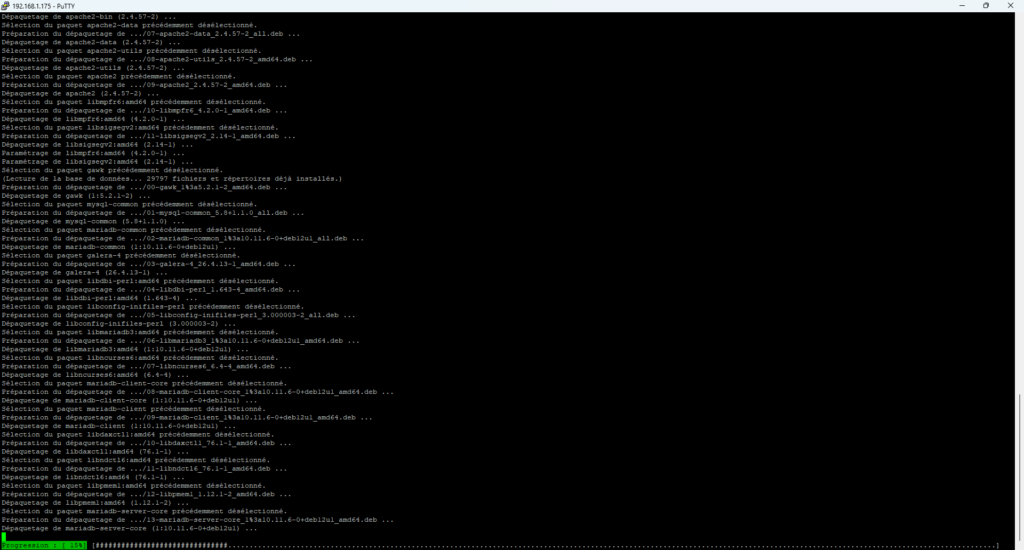This screenshot has width=1024, height=550.
Task: Click line 'Sélection du paquet galera-4'
Action: (121, 255)
